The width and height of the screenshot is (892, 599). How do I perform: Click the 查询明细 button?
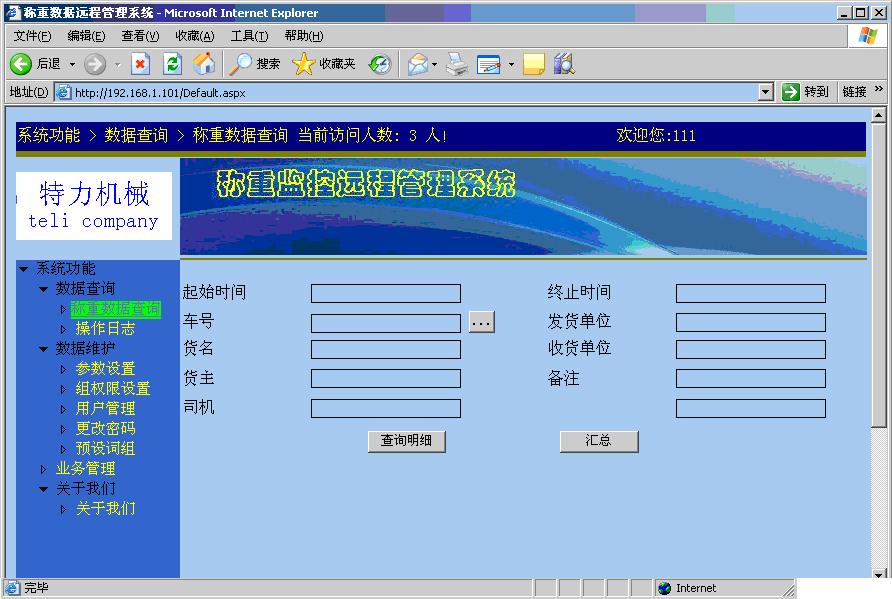tap(406, 441)
